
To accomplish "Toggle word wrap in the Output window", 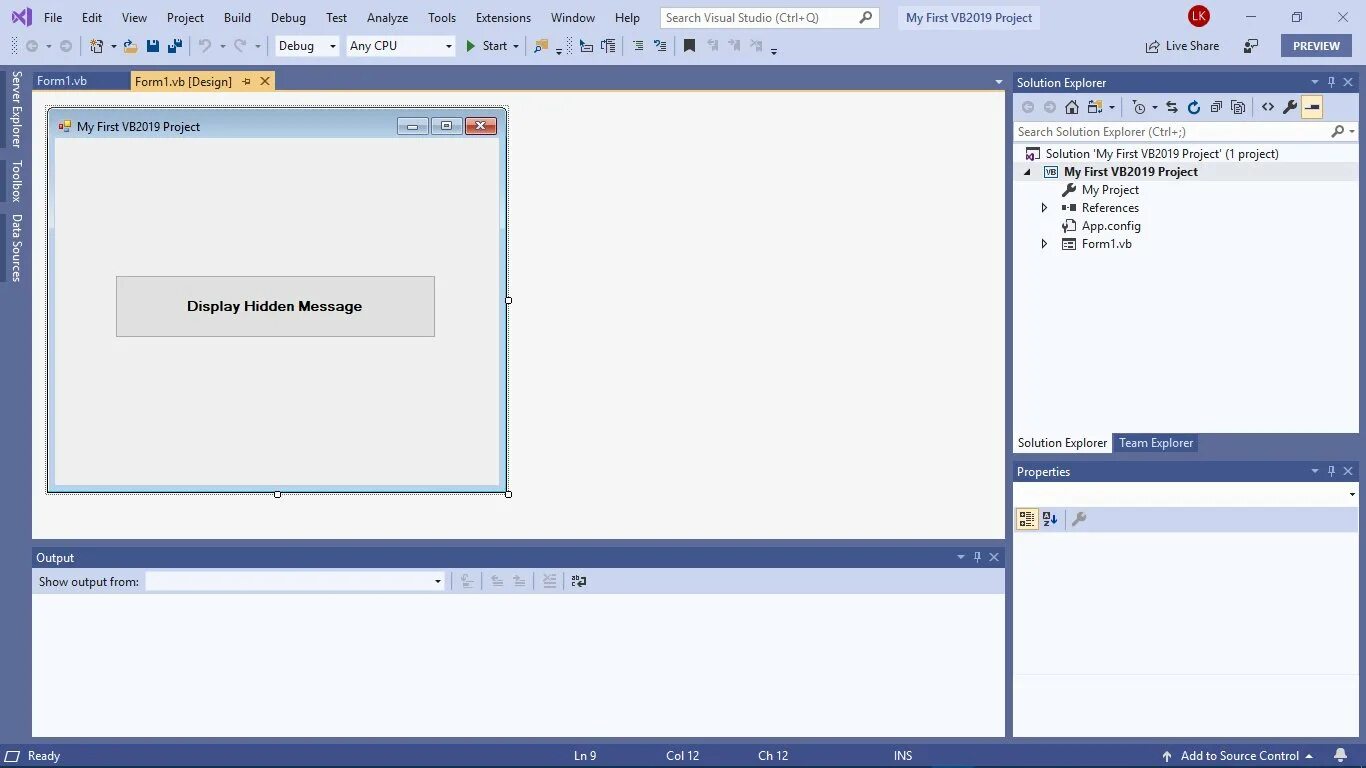I will coord(578,581).
